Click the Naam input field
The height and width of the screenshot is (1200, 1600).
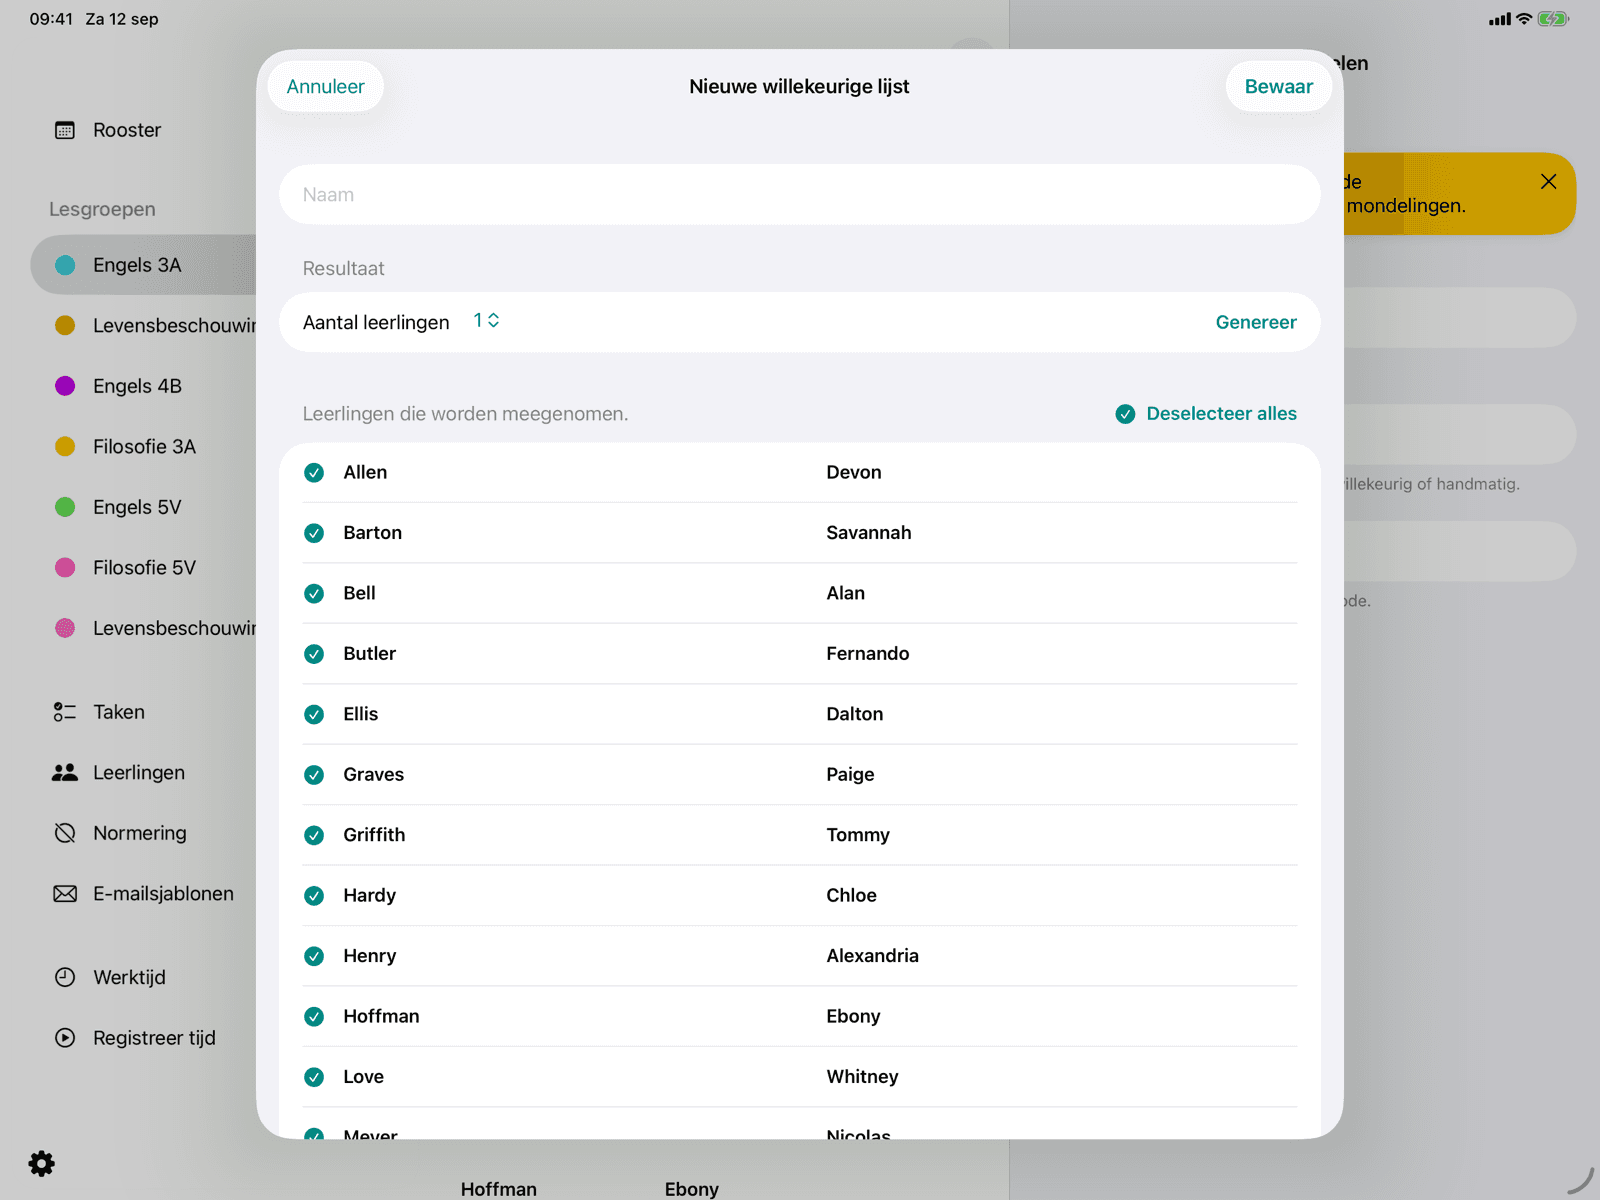click(x=800, y=195)
